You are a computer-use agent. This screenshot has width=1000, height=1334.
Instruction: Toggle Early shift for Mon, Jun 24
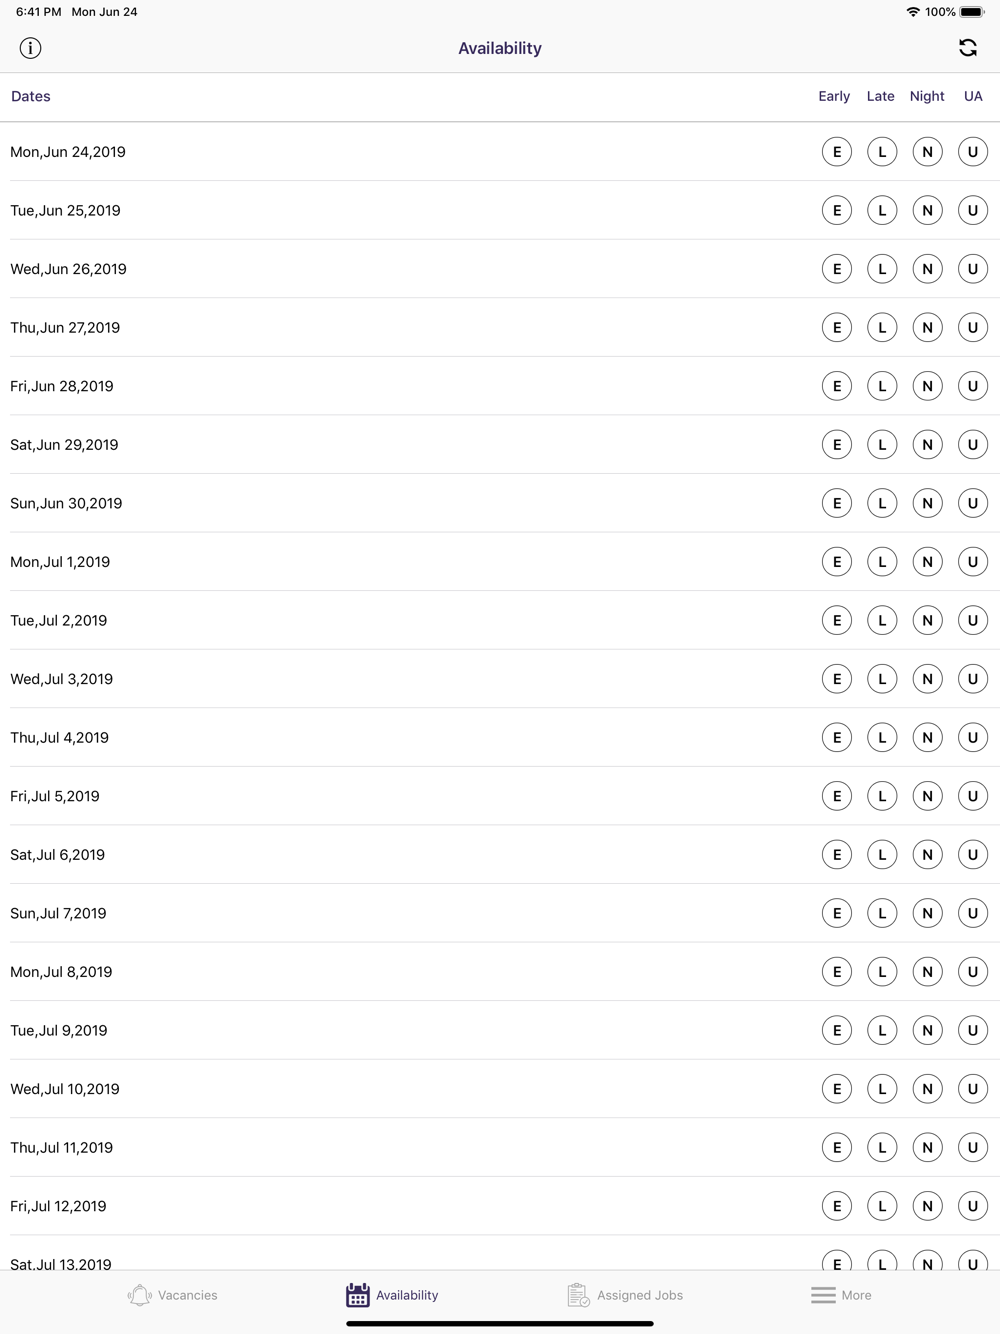coord(837,152)
